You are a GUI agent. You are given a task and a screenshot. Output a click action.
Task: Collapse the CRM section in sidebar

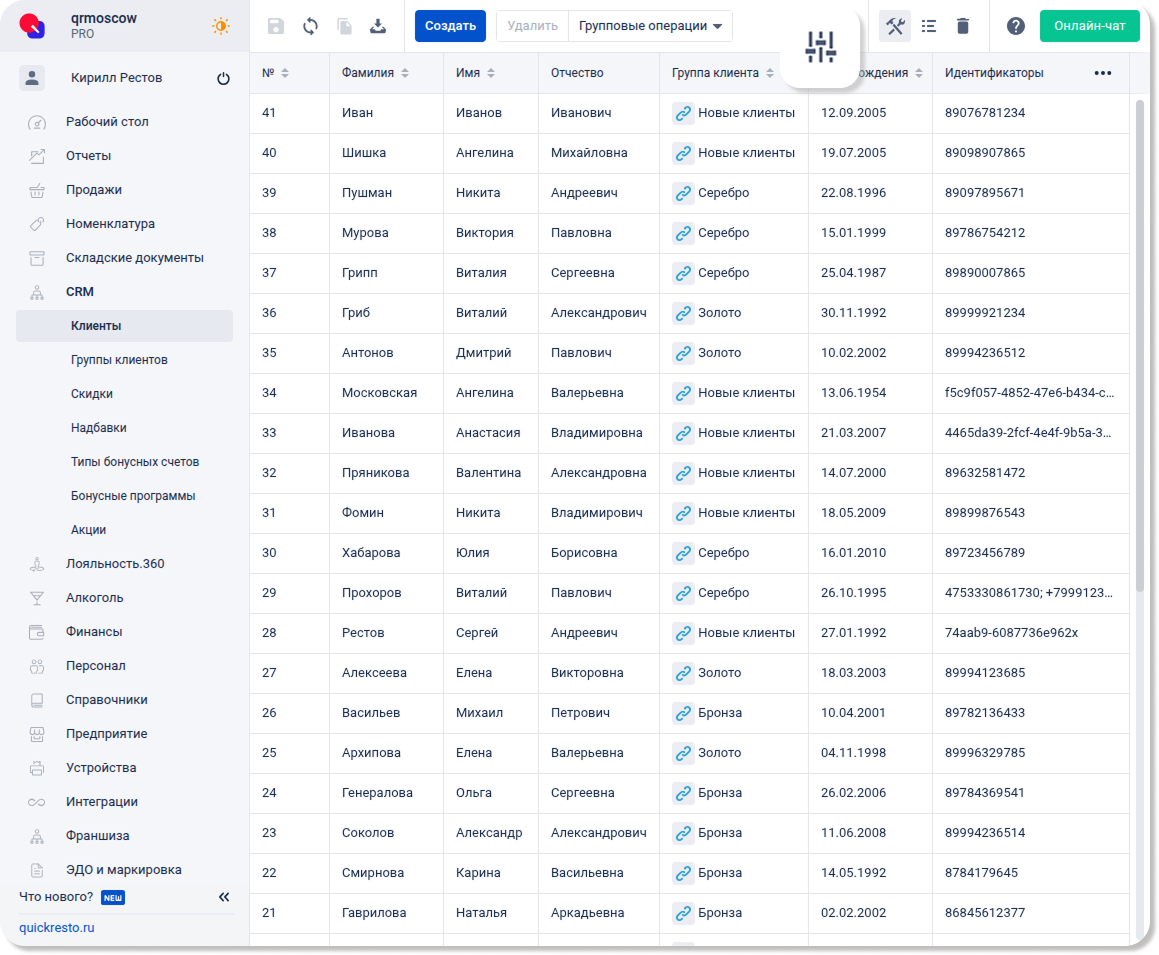point(80,292)
